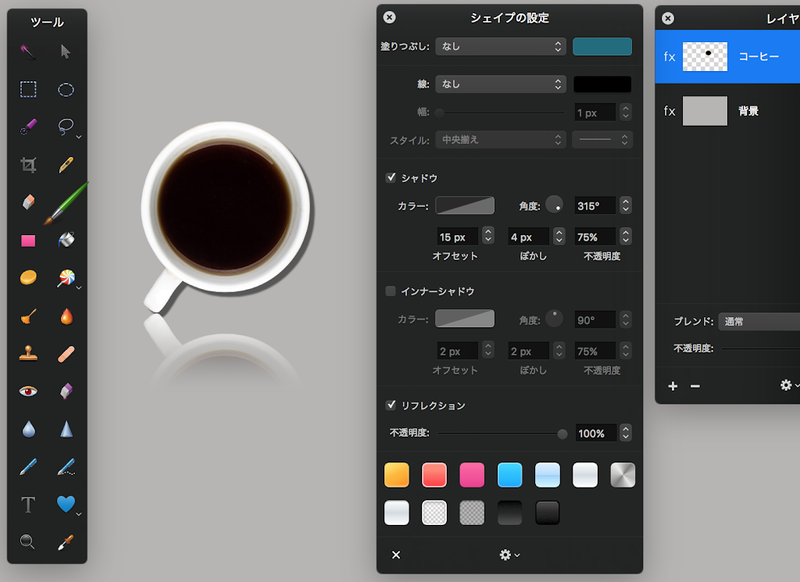Toggle the リフレクション checkbox
Screen dimensions: 800x582
(391, 406)
